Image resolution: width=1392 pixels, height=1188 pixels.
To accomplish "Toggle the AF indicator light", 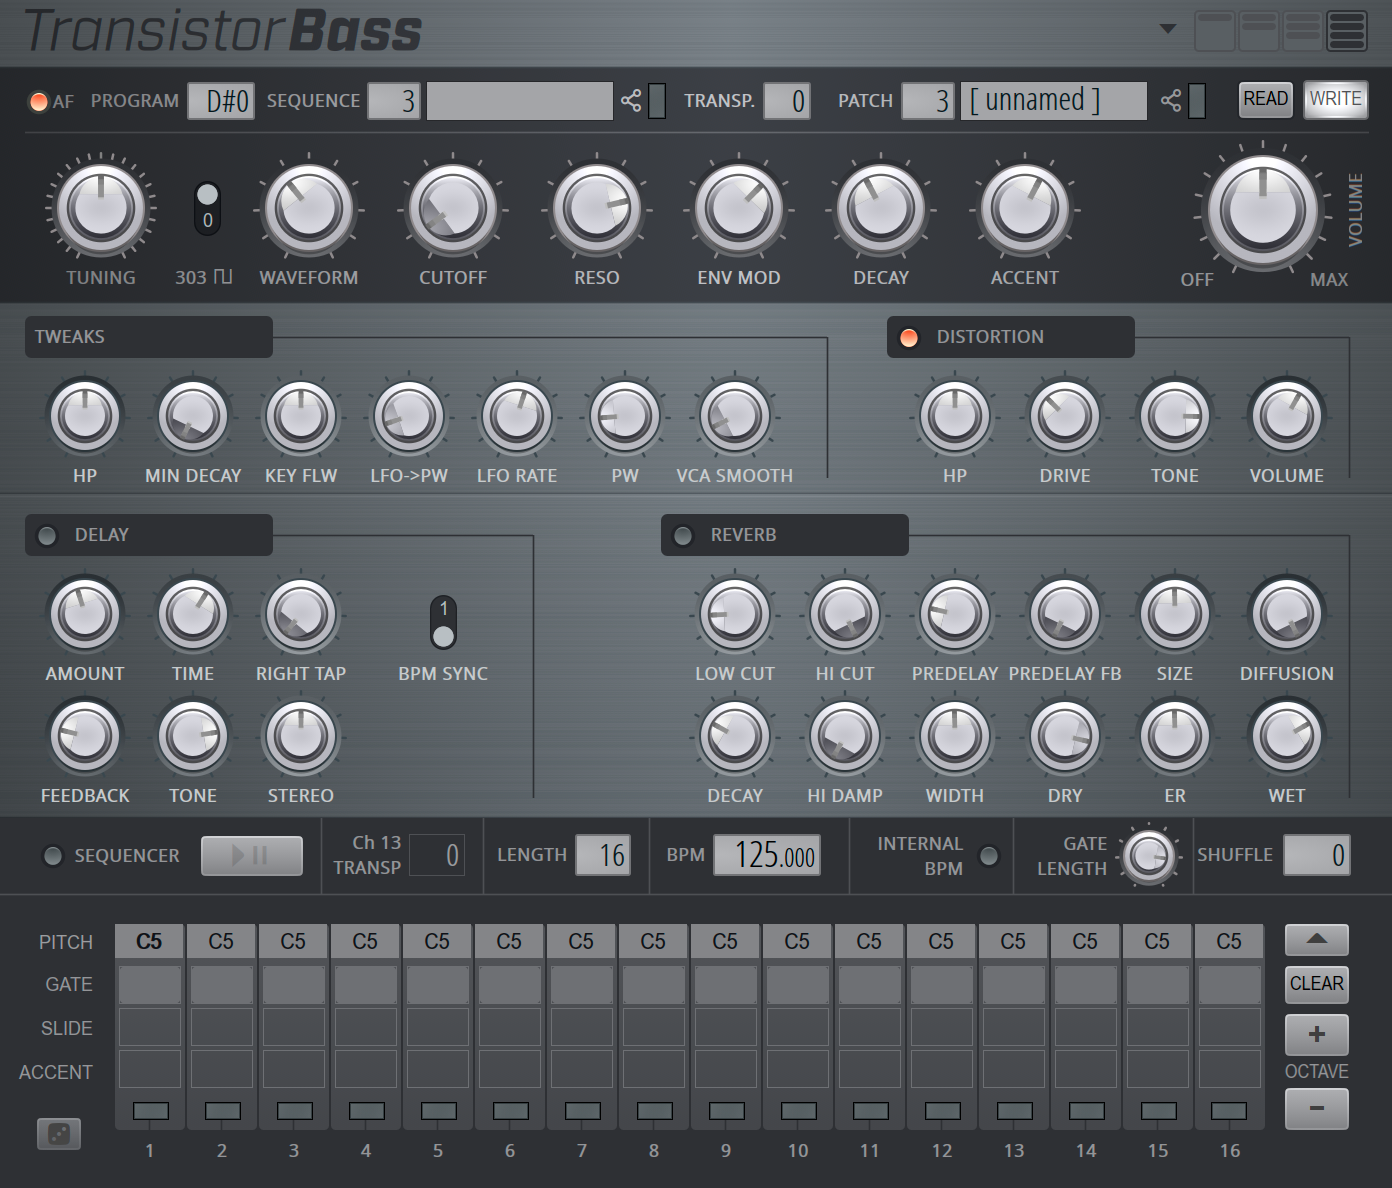I will click(39, 101).
